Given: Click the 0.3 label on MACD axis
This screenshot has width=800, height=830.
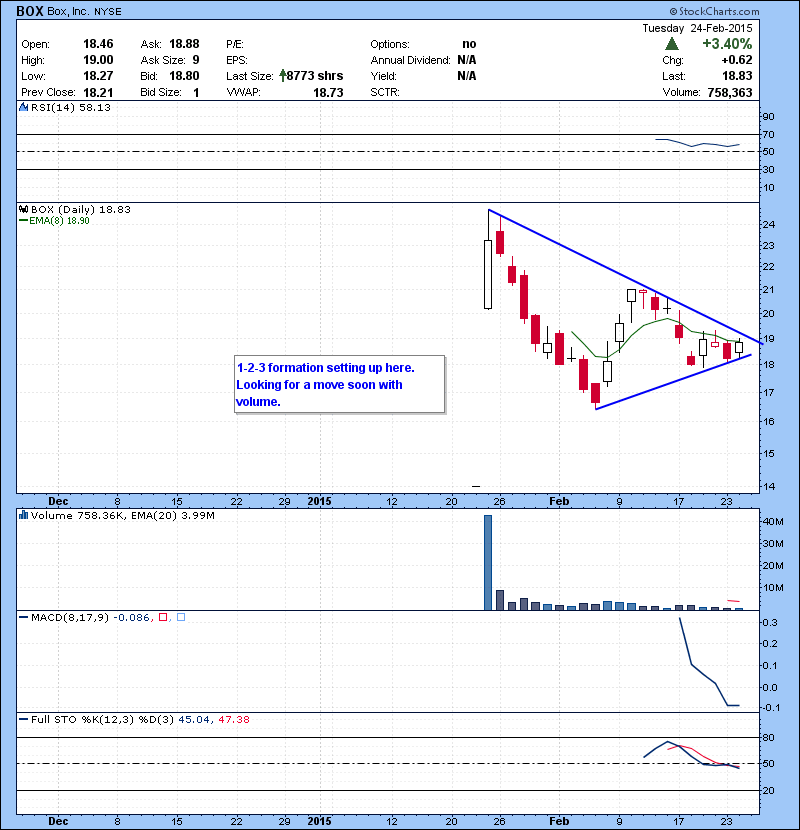Looking at the screenshot, I should coord(770,622).
